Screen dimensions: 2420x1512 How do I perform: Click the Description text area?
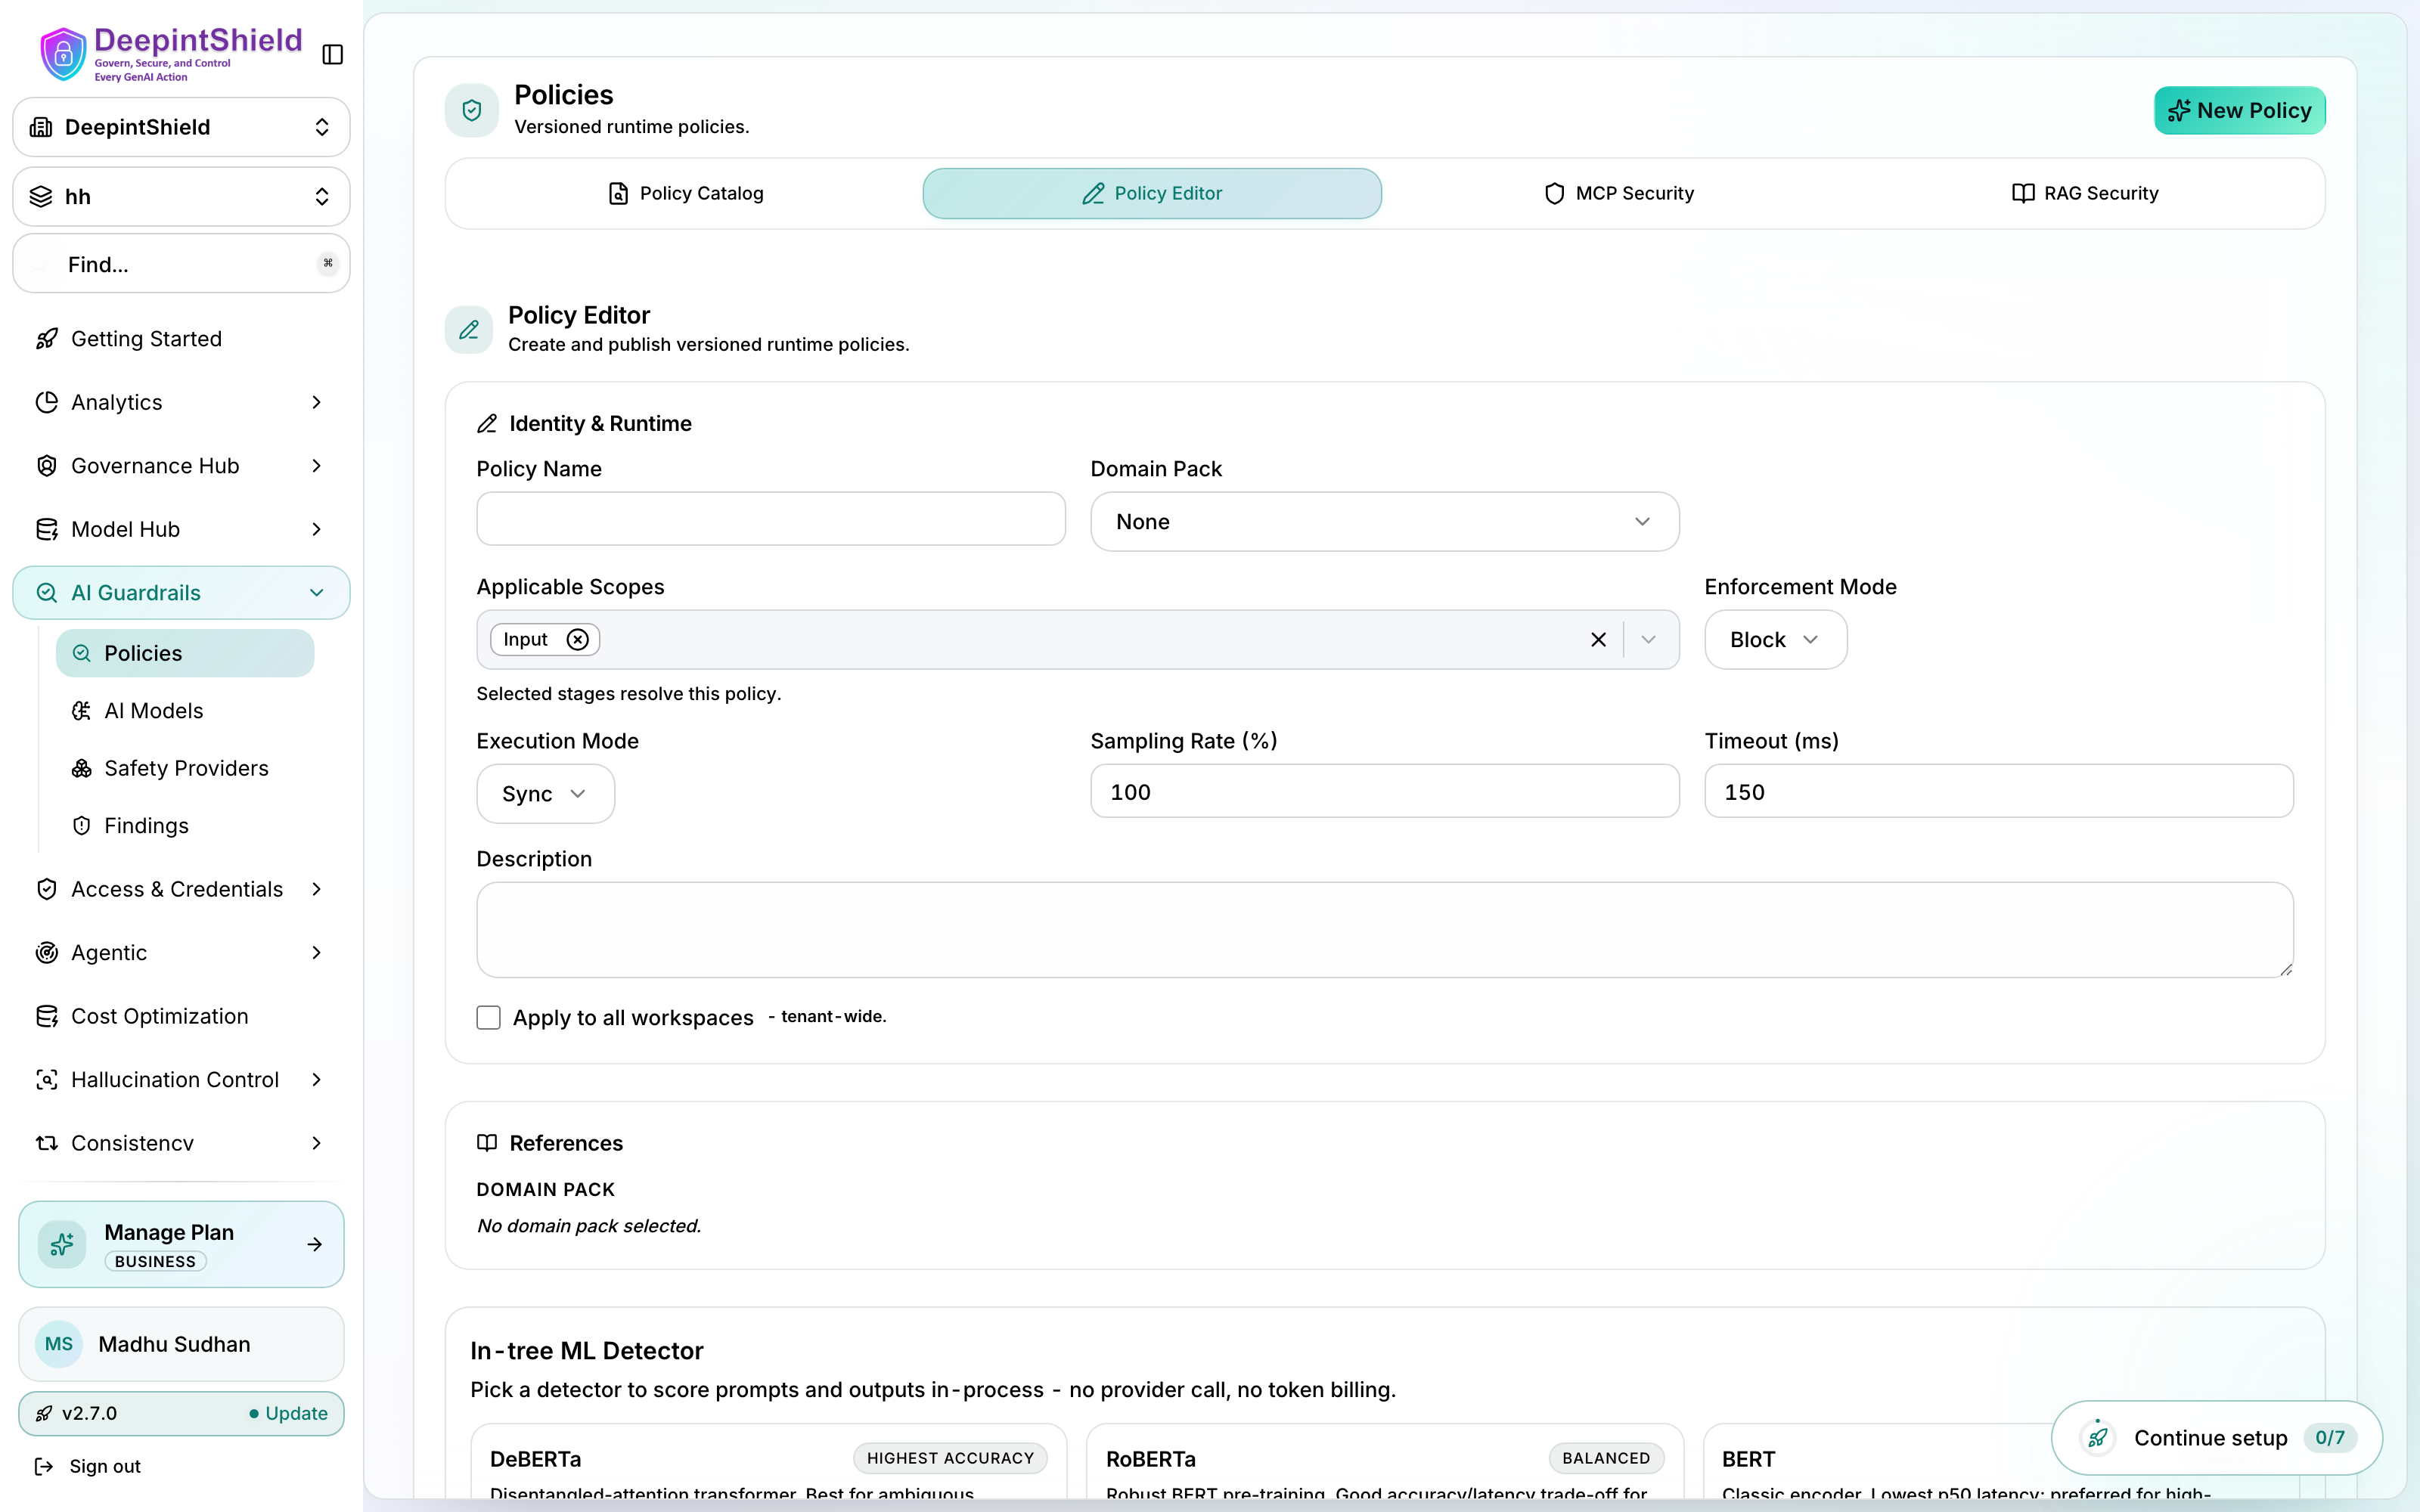[1384, 929]
